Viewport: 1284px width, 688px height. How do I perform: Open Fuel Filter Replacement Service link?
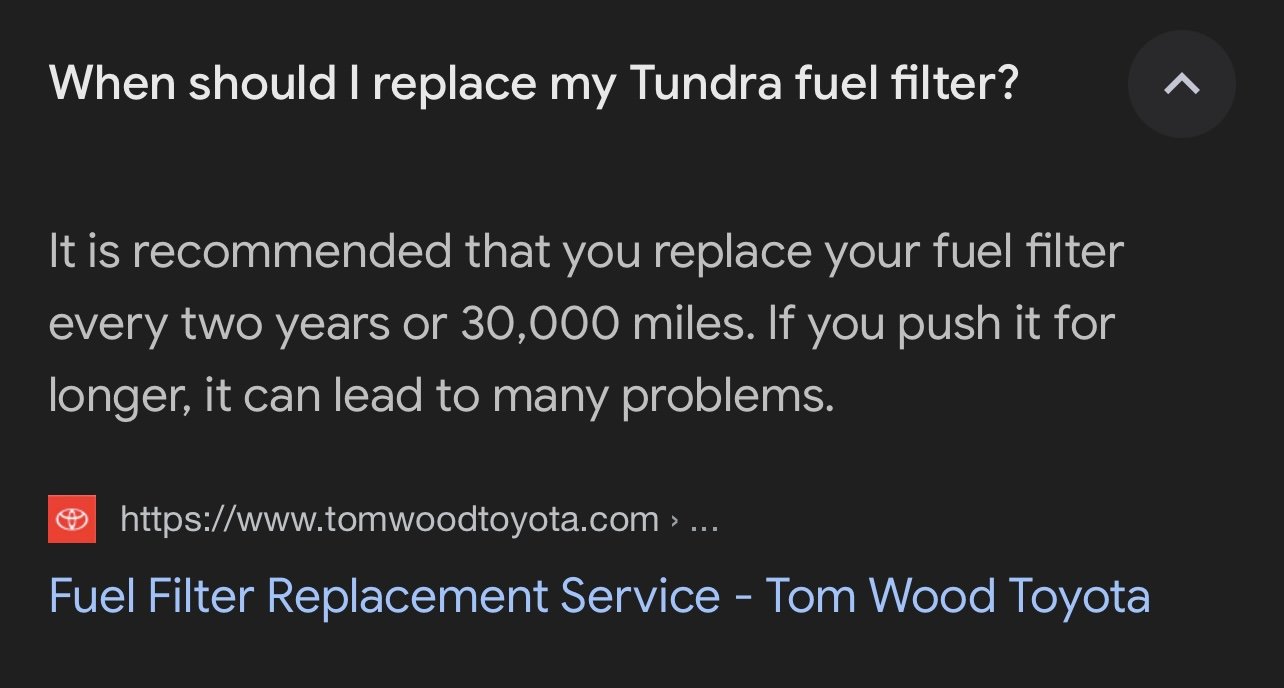(x=599, y=596)
